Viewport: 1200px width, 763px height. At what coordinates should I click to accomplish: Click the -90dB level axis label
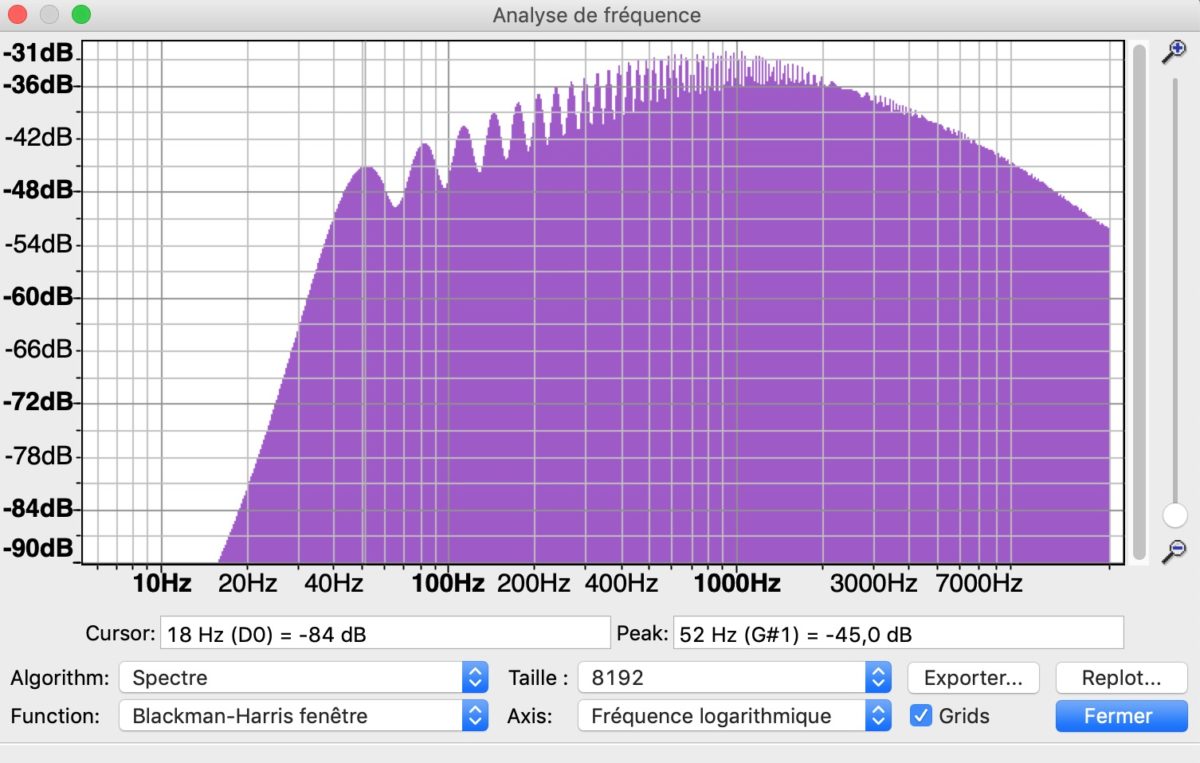pyautogui.click(x=38, y=548)
